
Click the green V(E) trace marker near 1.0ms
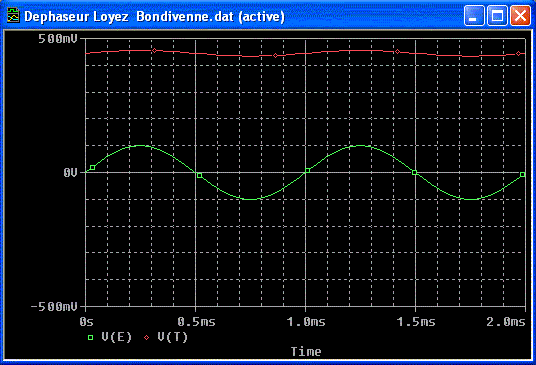[308, 170]
